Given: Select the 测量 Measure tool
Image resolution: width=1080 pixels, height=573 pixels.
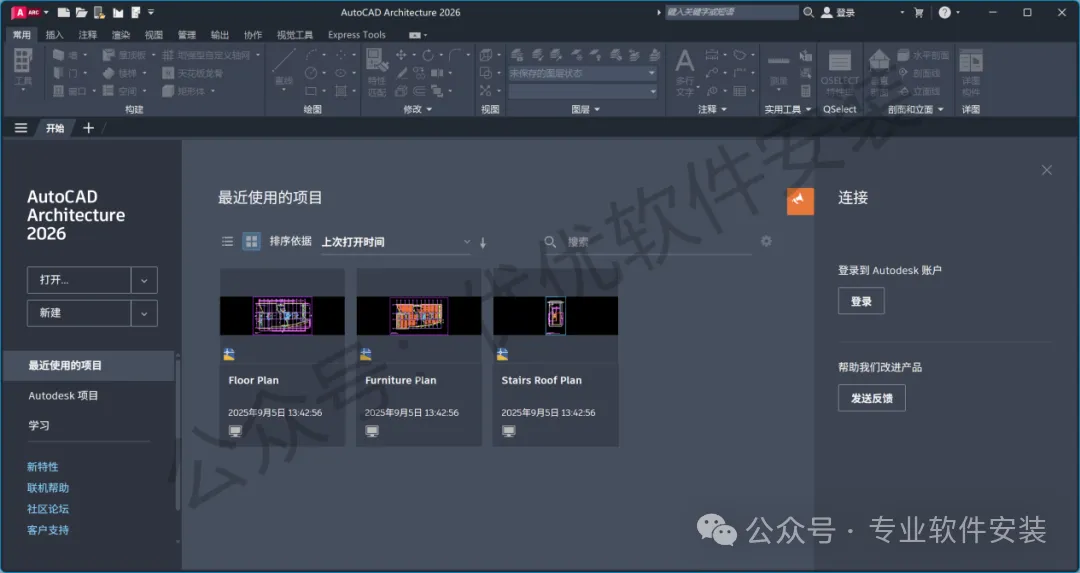Looking at the screenshot, I should pos(778,69).
